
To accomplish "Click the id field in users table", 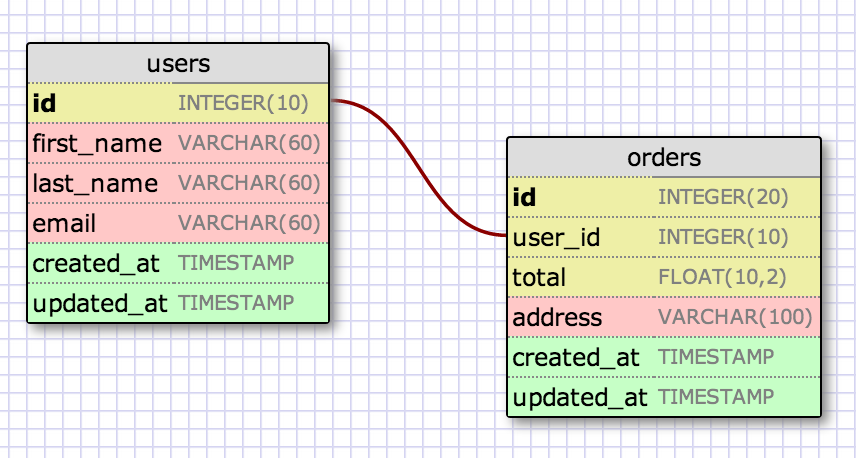I will tap(45, 102).
